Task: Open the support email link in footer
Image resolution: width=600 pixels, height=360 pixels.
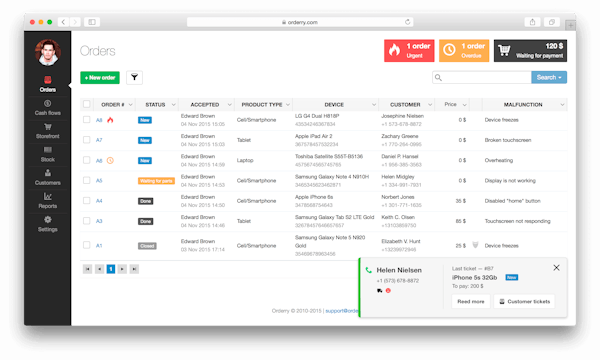Action: click(342, 311)
